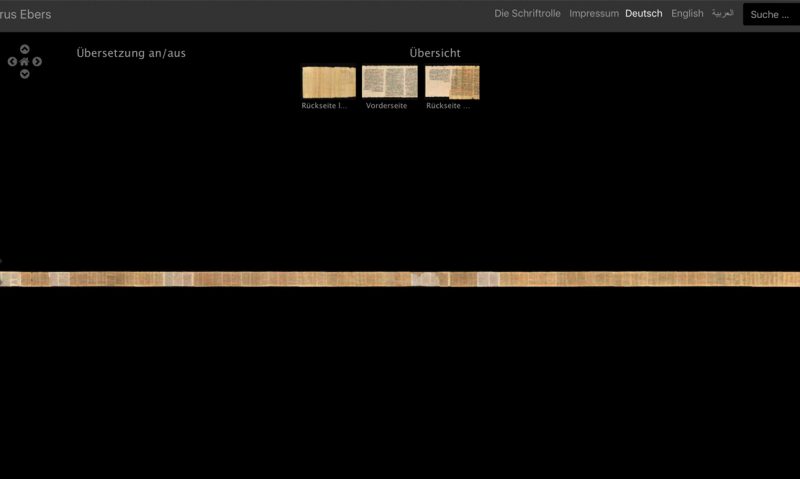The image size is (800, 479).
Task: Select the third Rückseite thumbnail with text
Action: pos(452,82)
